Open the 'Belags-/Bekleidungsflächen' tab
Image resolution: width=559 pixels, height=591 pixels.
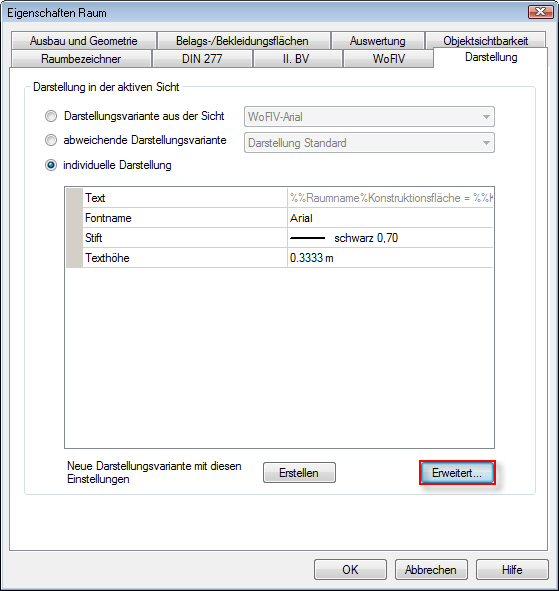tap(242, 41)
